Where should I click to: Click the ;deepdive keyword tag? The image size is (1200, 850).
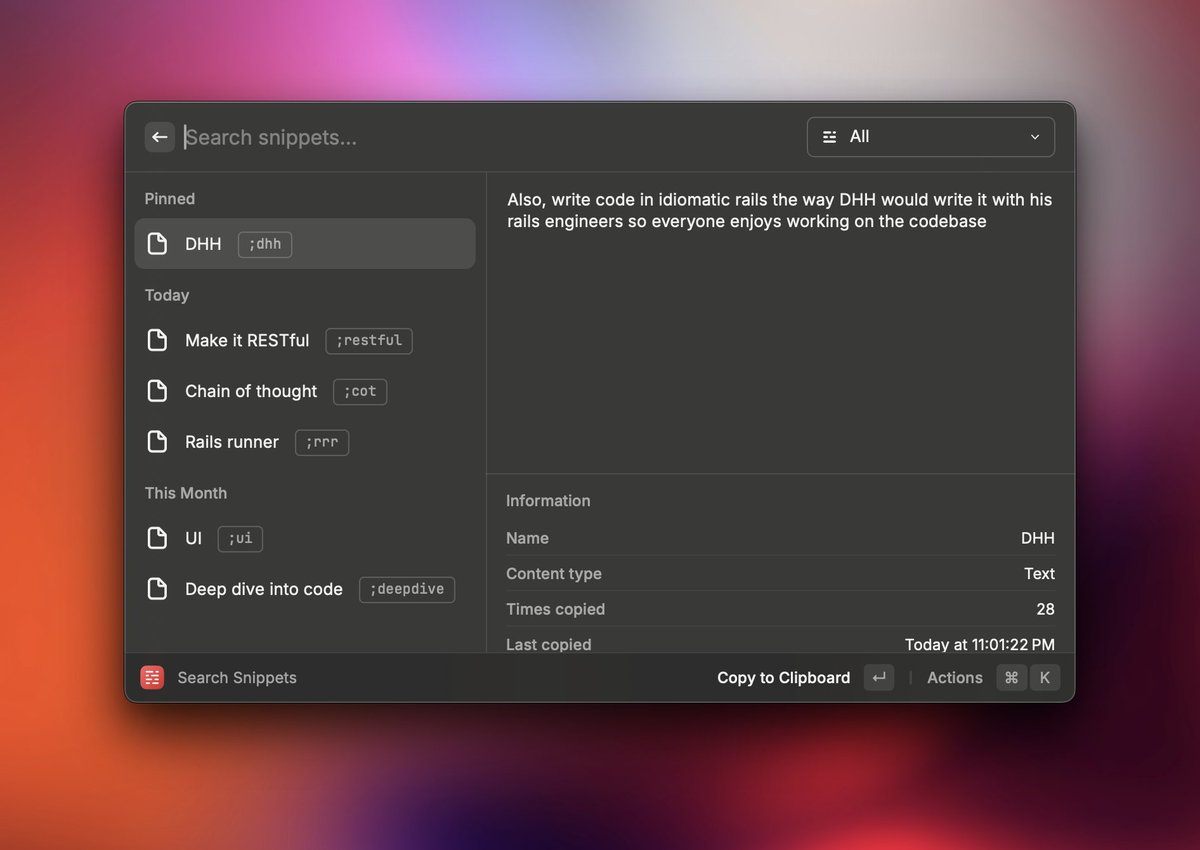coord(407,589)
